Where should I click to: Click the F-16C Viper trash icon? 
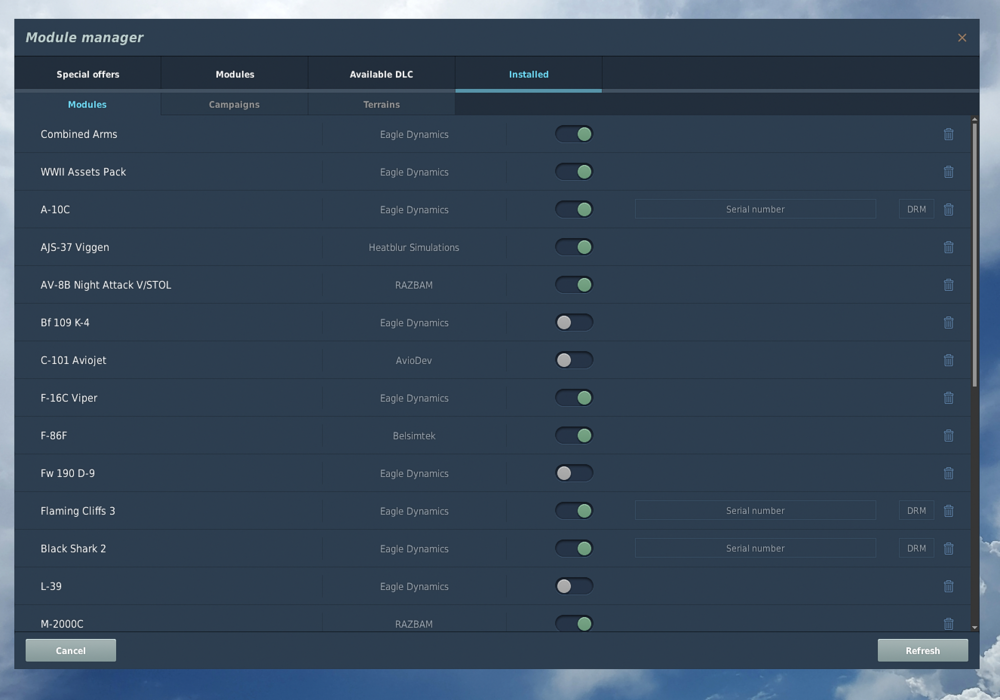948,397
